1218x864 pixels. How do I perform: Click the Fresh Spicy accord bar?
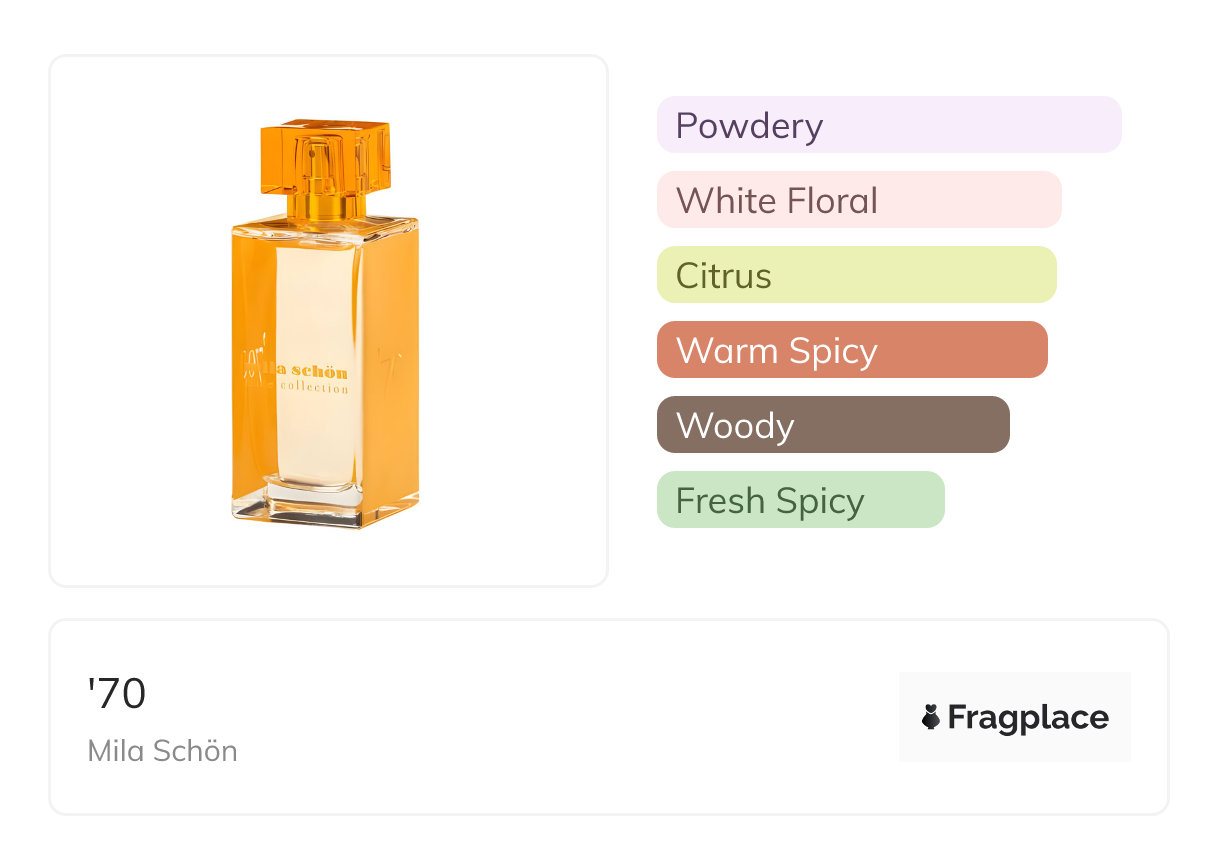click(800, 500)
